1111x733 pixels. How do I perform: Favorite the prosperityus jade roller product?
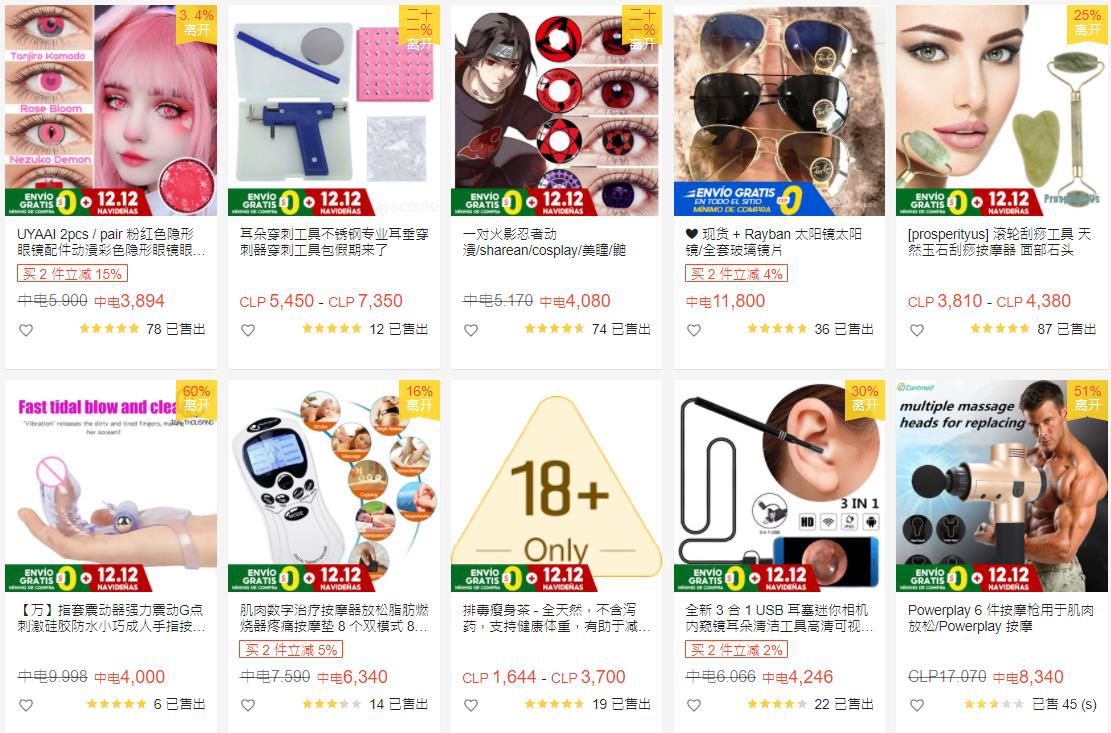coord(917,330)
